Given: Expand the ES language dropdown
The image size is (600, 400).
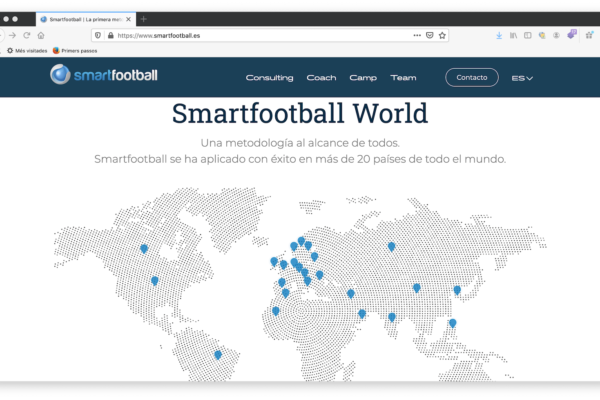Looking at the screenshot, I should click(522, 78).
